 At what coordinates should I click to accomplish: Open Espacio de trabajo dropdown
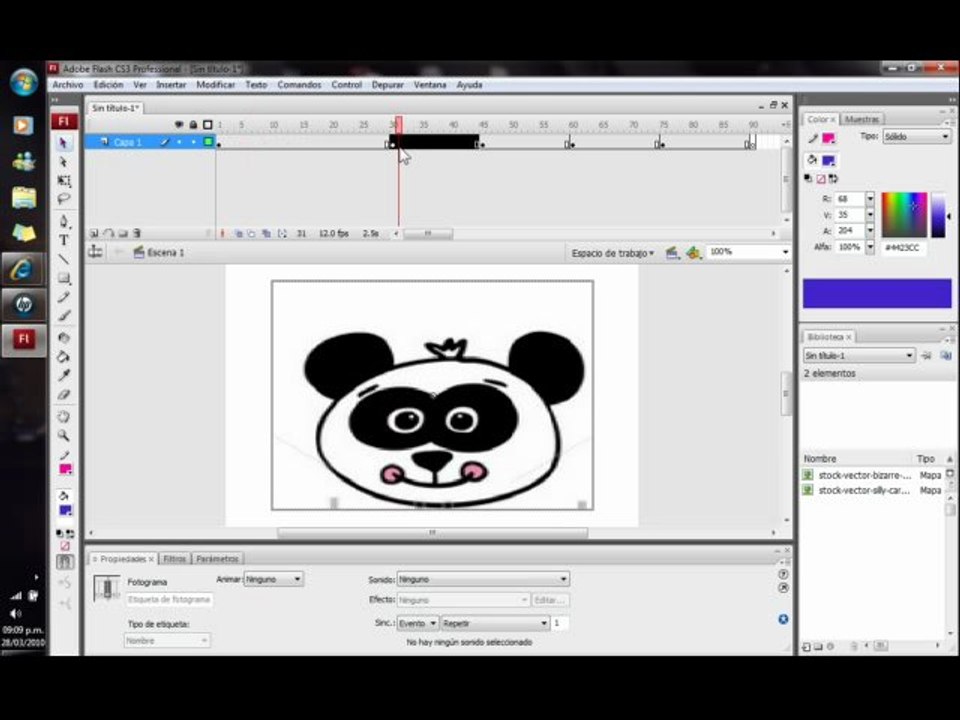(x=613, y=253)
